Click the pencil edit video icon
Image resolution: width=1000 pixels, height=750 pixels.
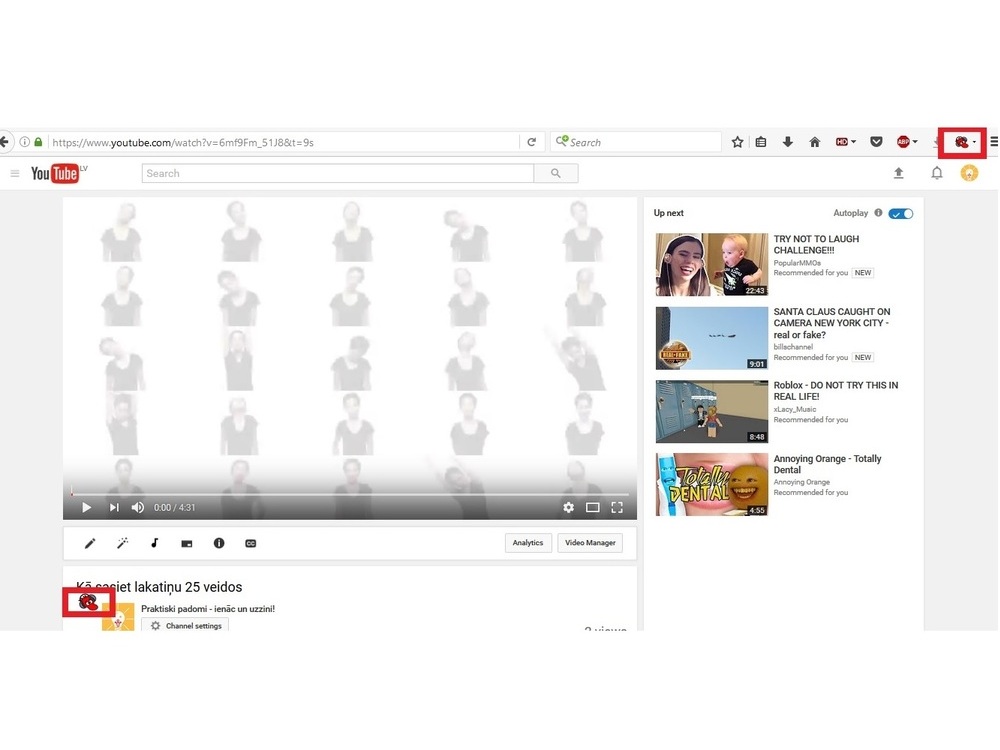[90, 543]
